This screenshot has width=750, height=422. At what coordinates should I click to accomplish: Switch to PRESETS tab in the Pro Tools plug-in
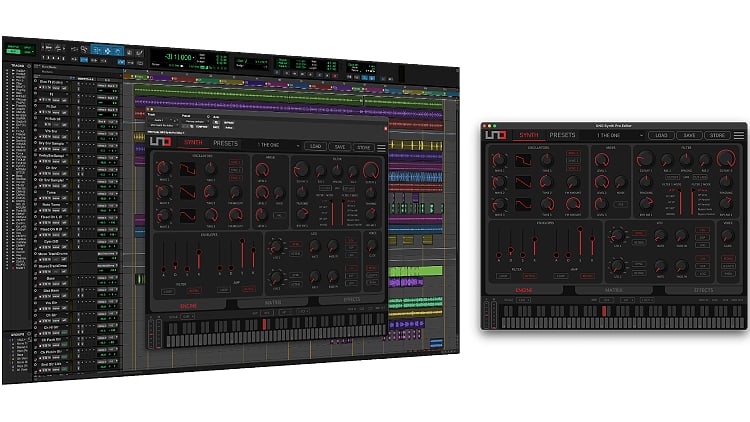(225, 143)
